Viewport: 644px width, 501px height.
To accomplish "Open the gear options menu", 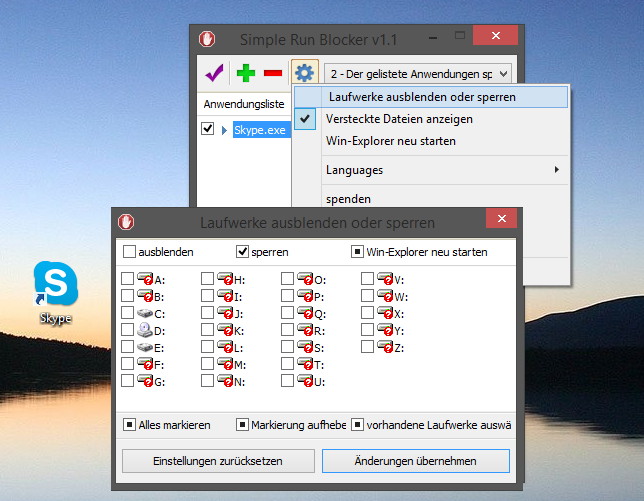I will 305,73.
